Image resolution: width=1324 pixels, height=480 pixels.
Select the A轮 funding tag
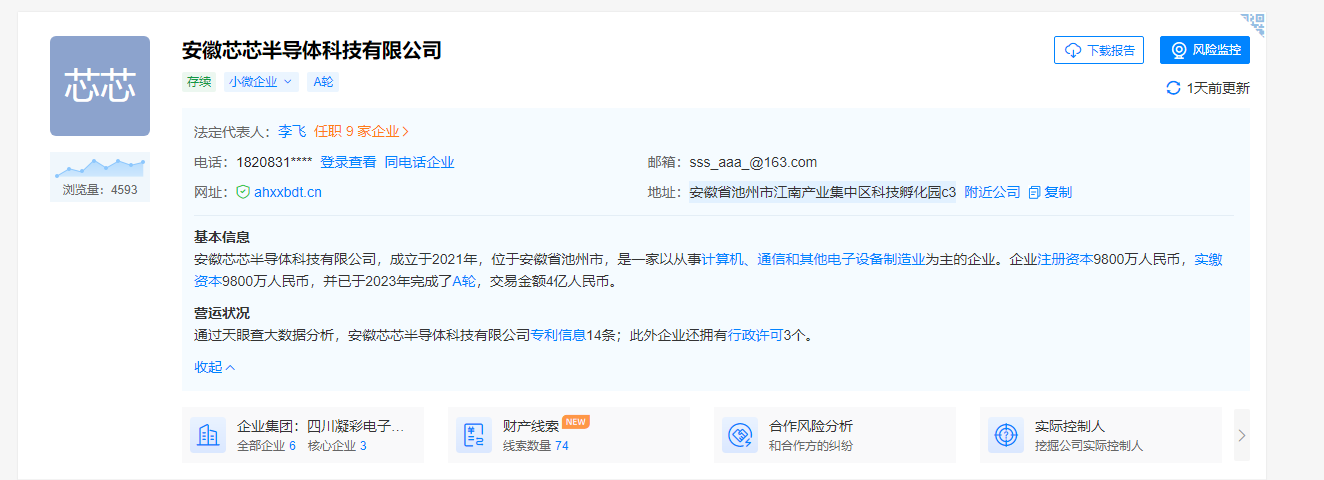click(x=323, y=82)
